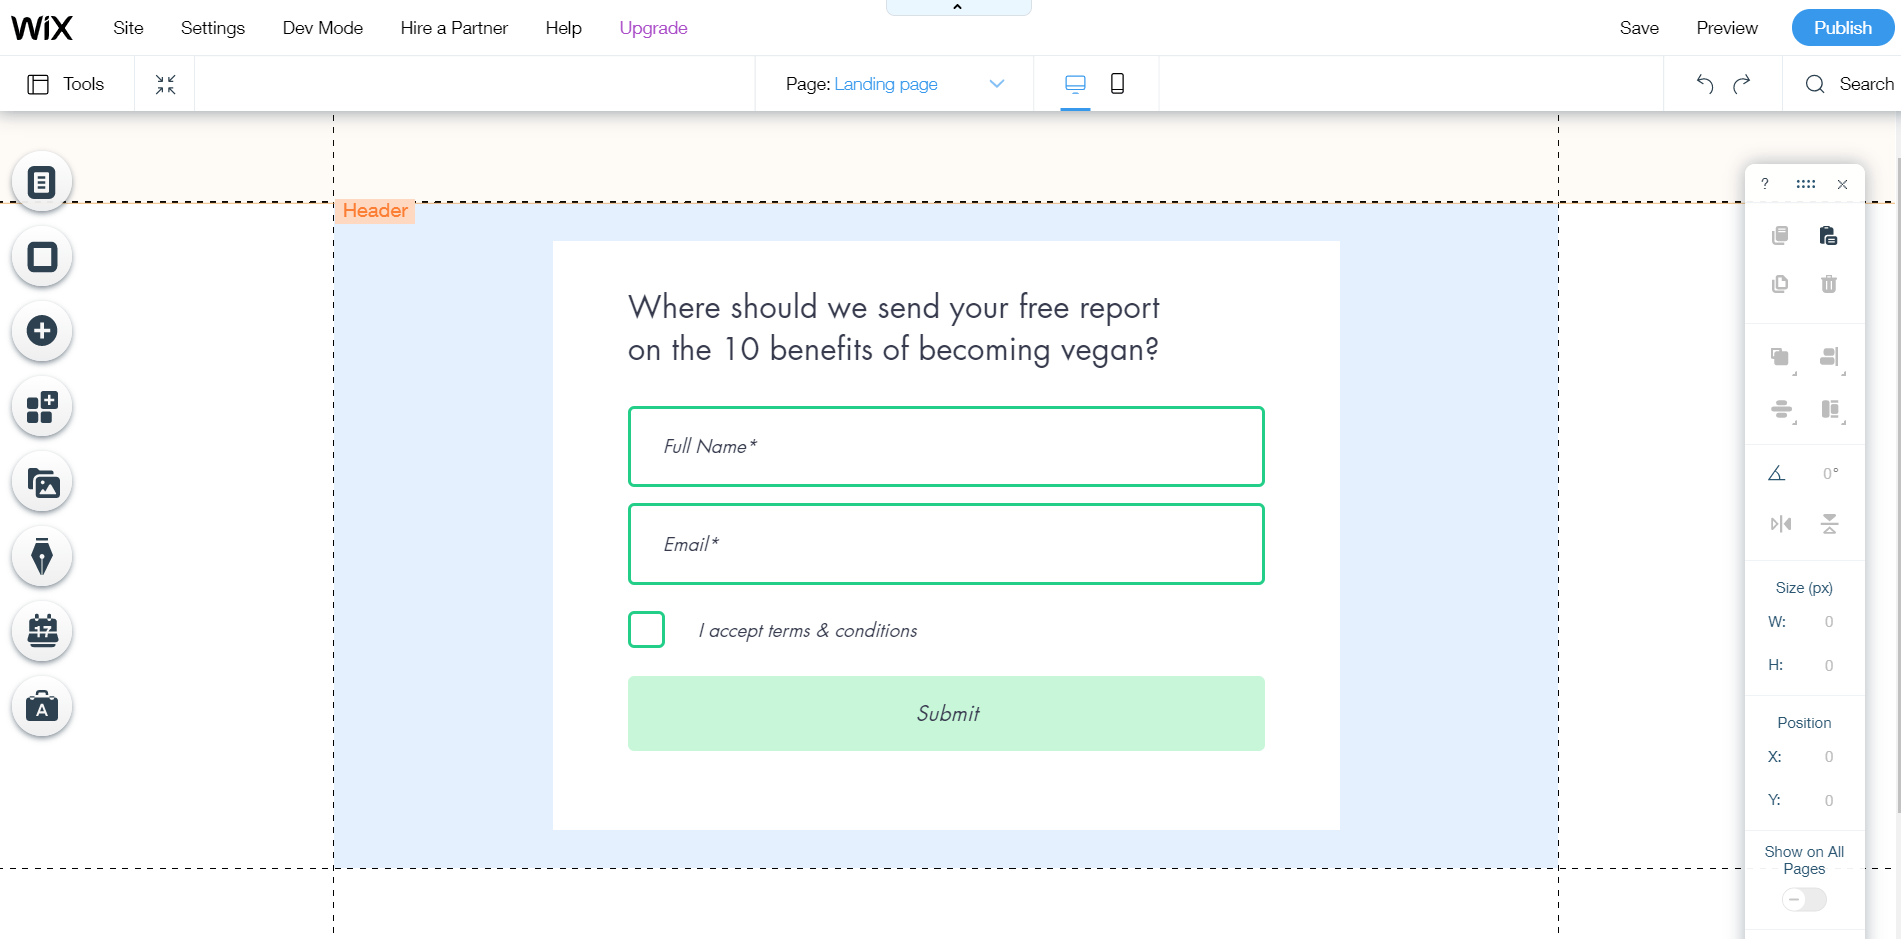This screenshot has width=1901, height=939.
Task: Open the Dev Mode menu
Action: [323, 28]
